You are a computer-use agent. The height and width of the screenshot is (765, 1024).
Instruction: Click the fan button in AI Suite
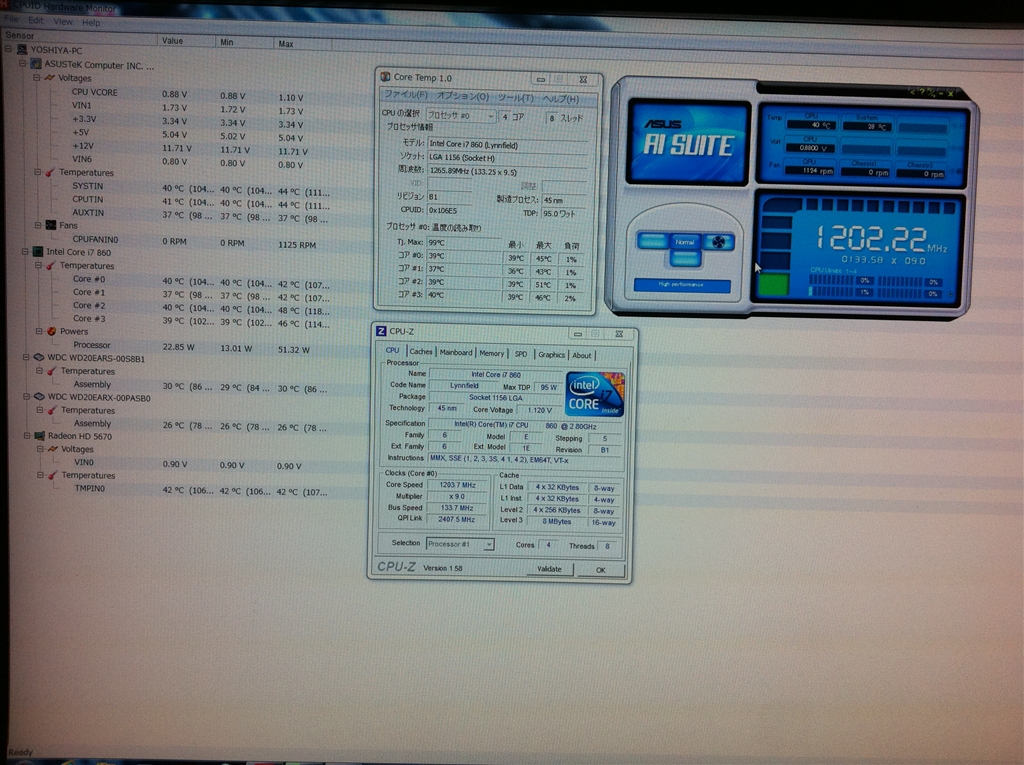pos(718,242)
